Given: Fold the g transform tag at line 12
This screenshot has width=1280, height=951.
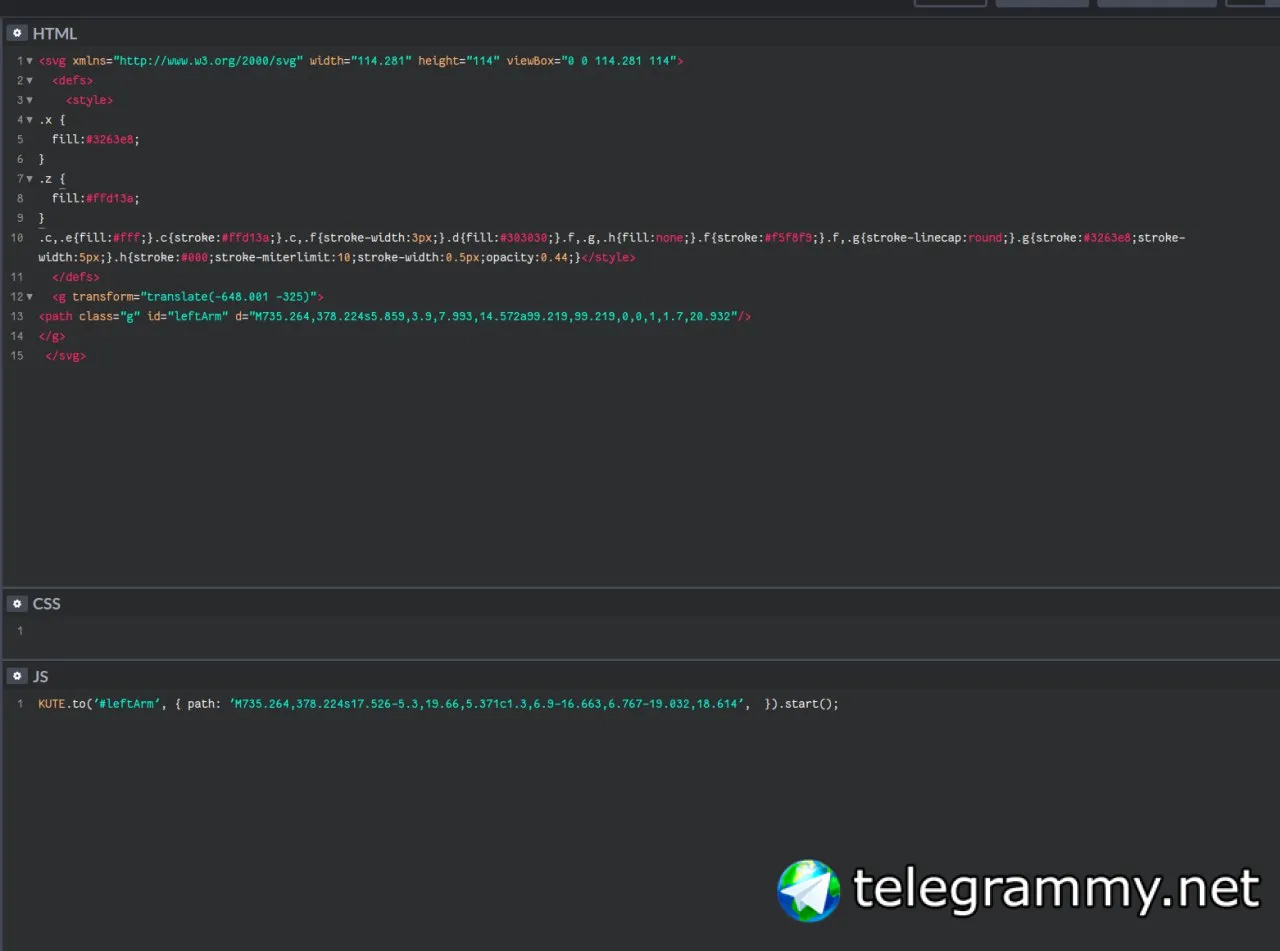Looking at the screenshot, I should (29, 297).
